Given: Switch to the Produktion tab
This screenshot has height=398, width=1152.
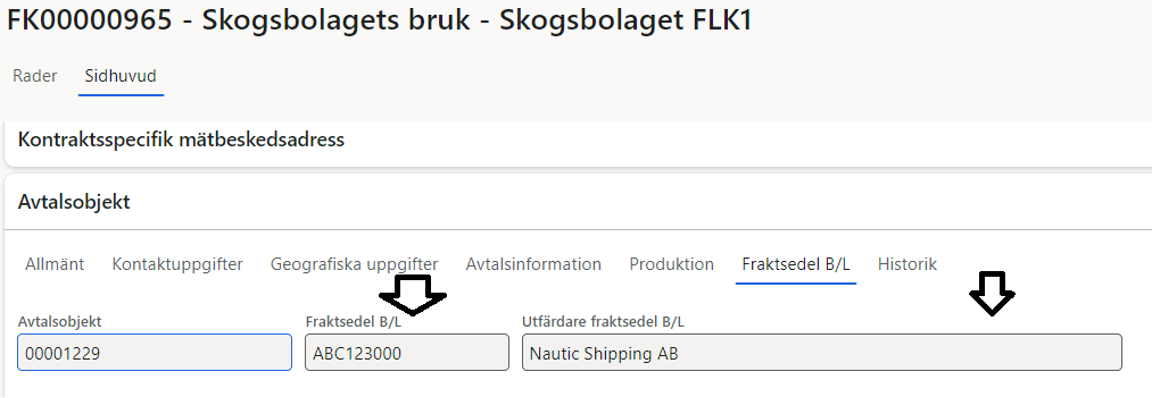Looking at the screenshot, I should pyautogui.click(x=672, y=264).
